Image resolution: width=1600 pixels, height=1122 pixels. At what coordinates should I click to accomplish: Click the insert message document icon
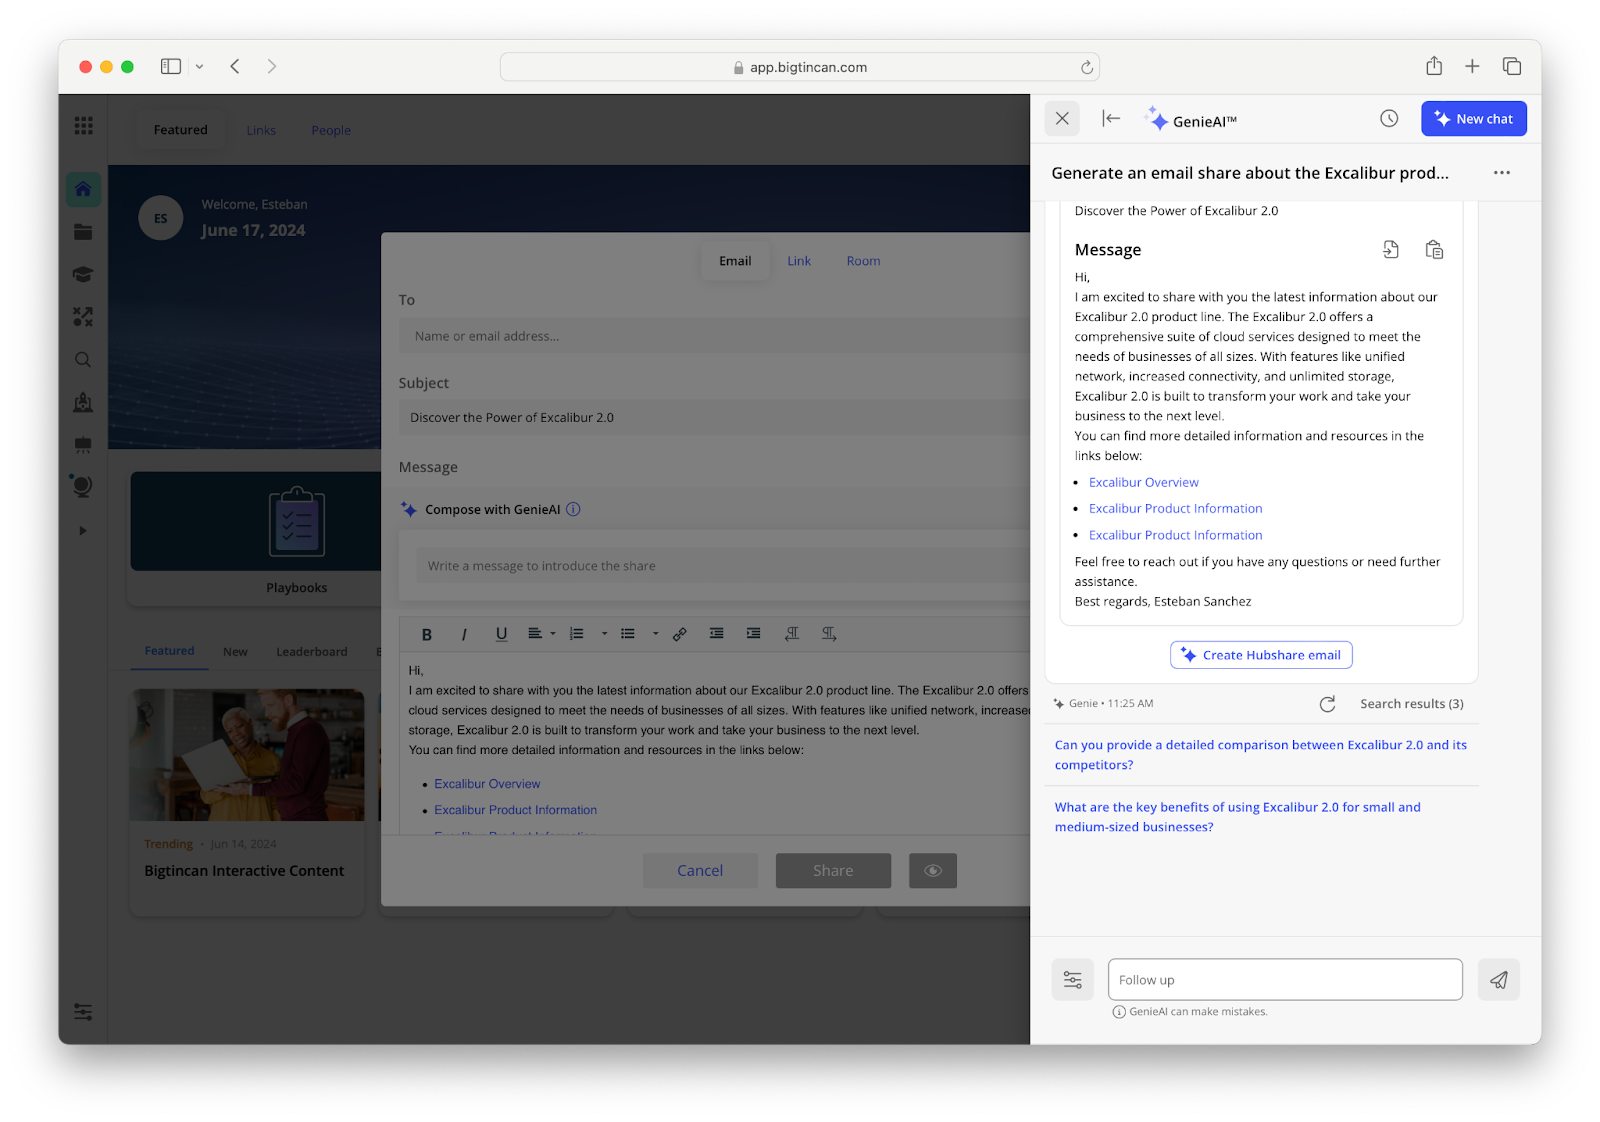point(1391,250)
